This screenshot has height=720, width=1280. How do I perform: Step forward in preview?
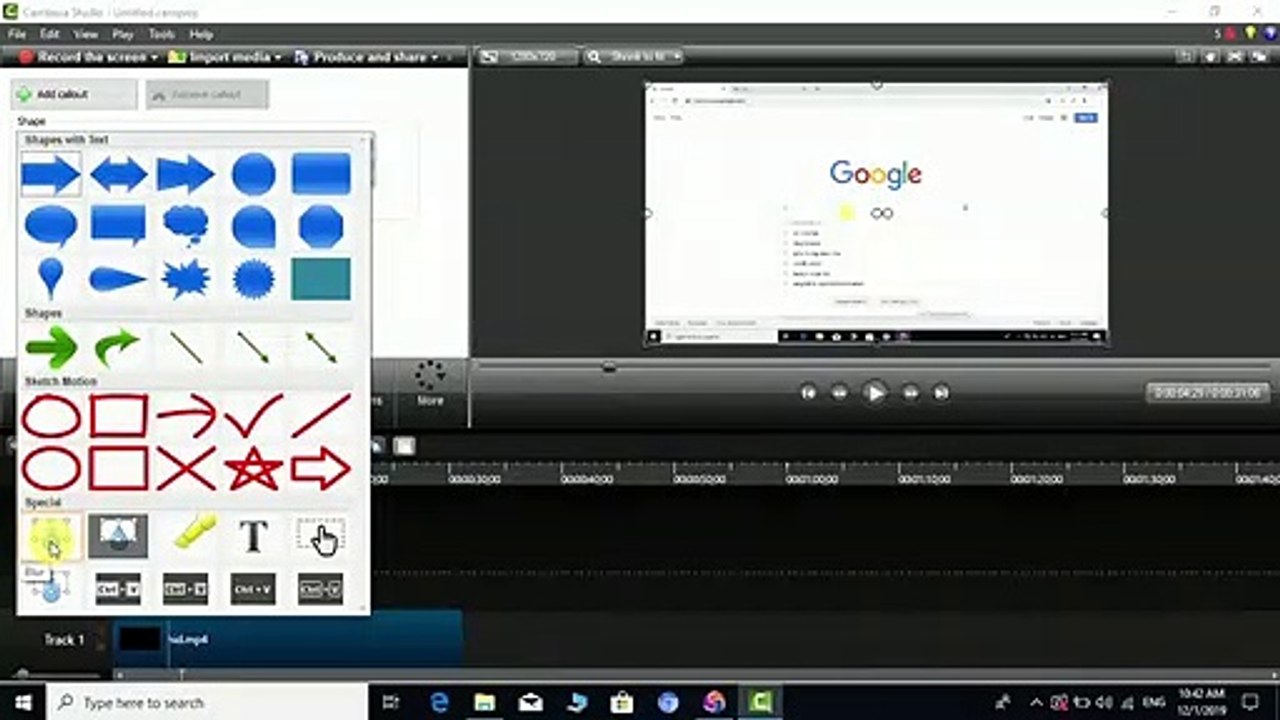(x=910, y=393)
